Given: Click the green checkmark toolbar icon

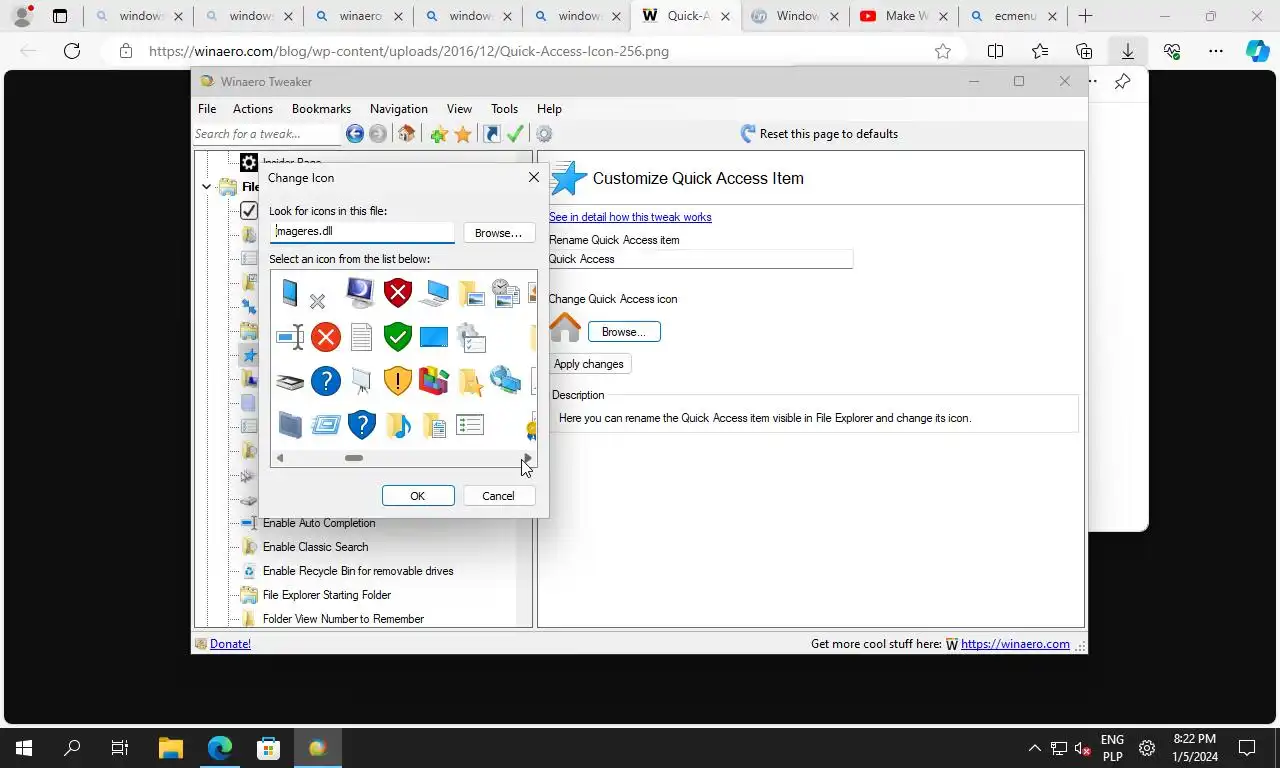Looking at the screenshot, I should point(516,134).
